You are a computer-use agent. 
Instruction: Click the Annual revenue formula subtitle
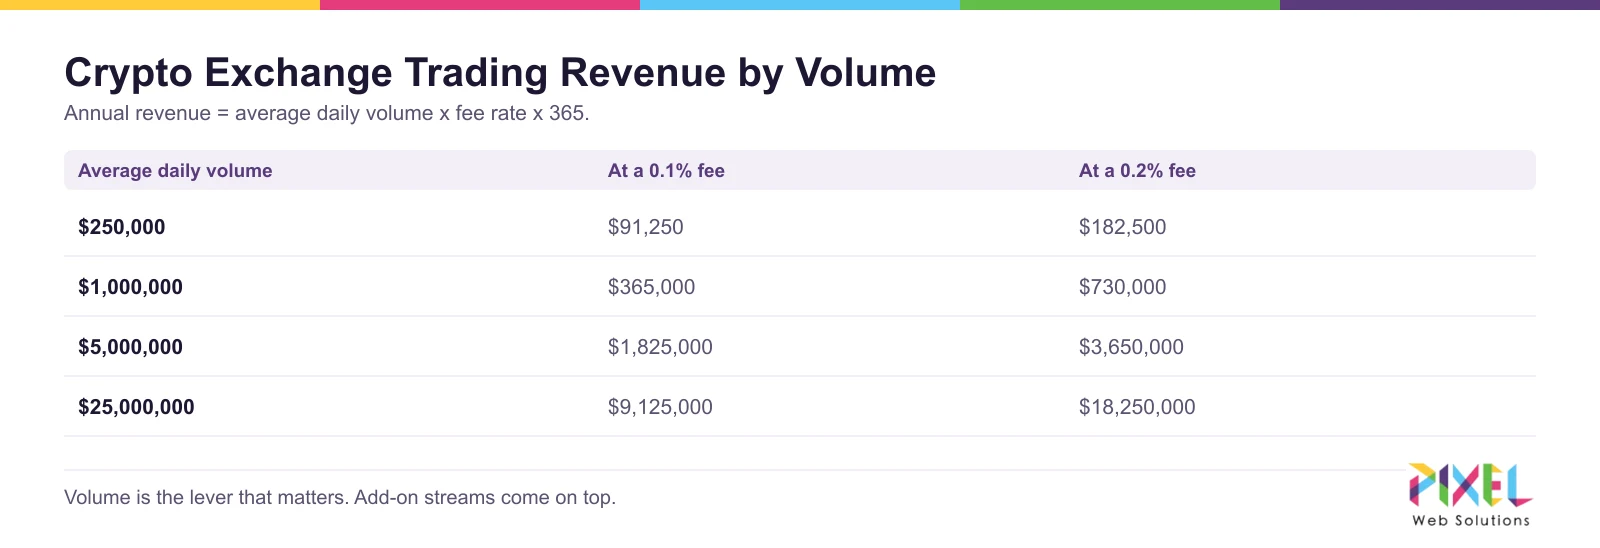tap(327, 113)
